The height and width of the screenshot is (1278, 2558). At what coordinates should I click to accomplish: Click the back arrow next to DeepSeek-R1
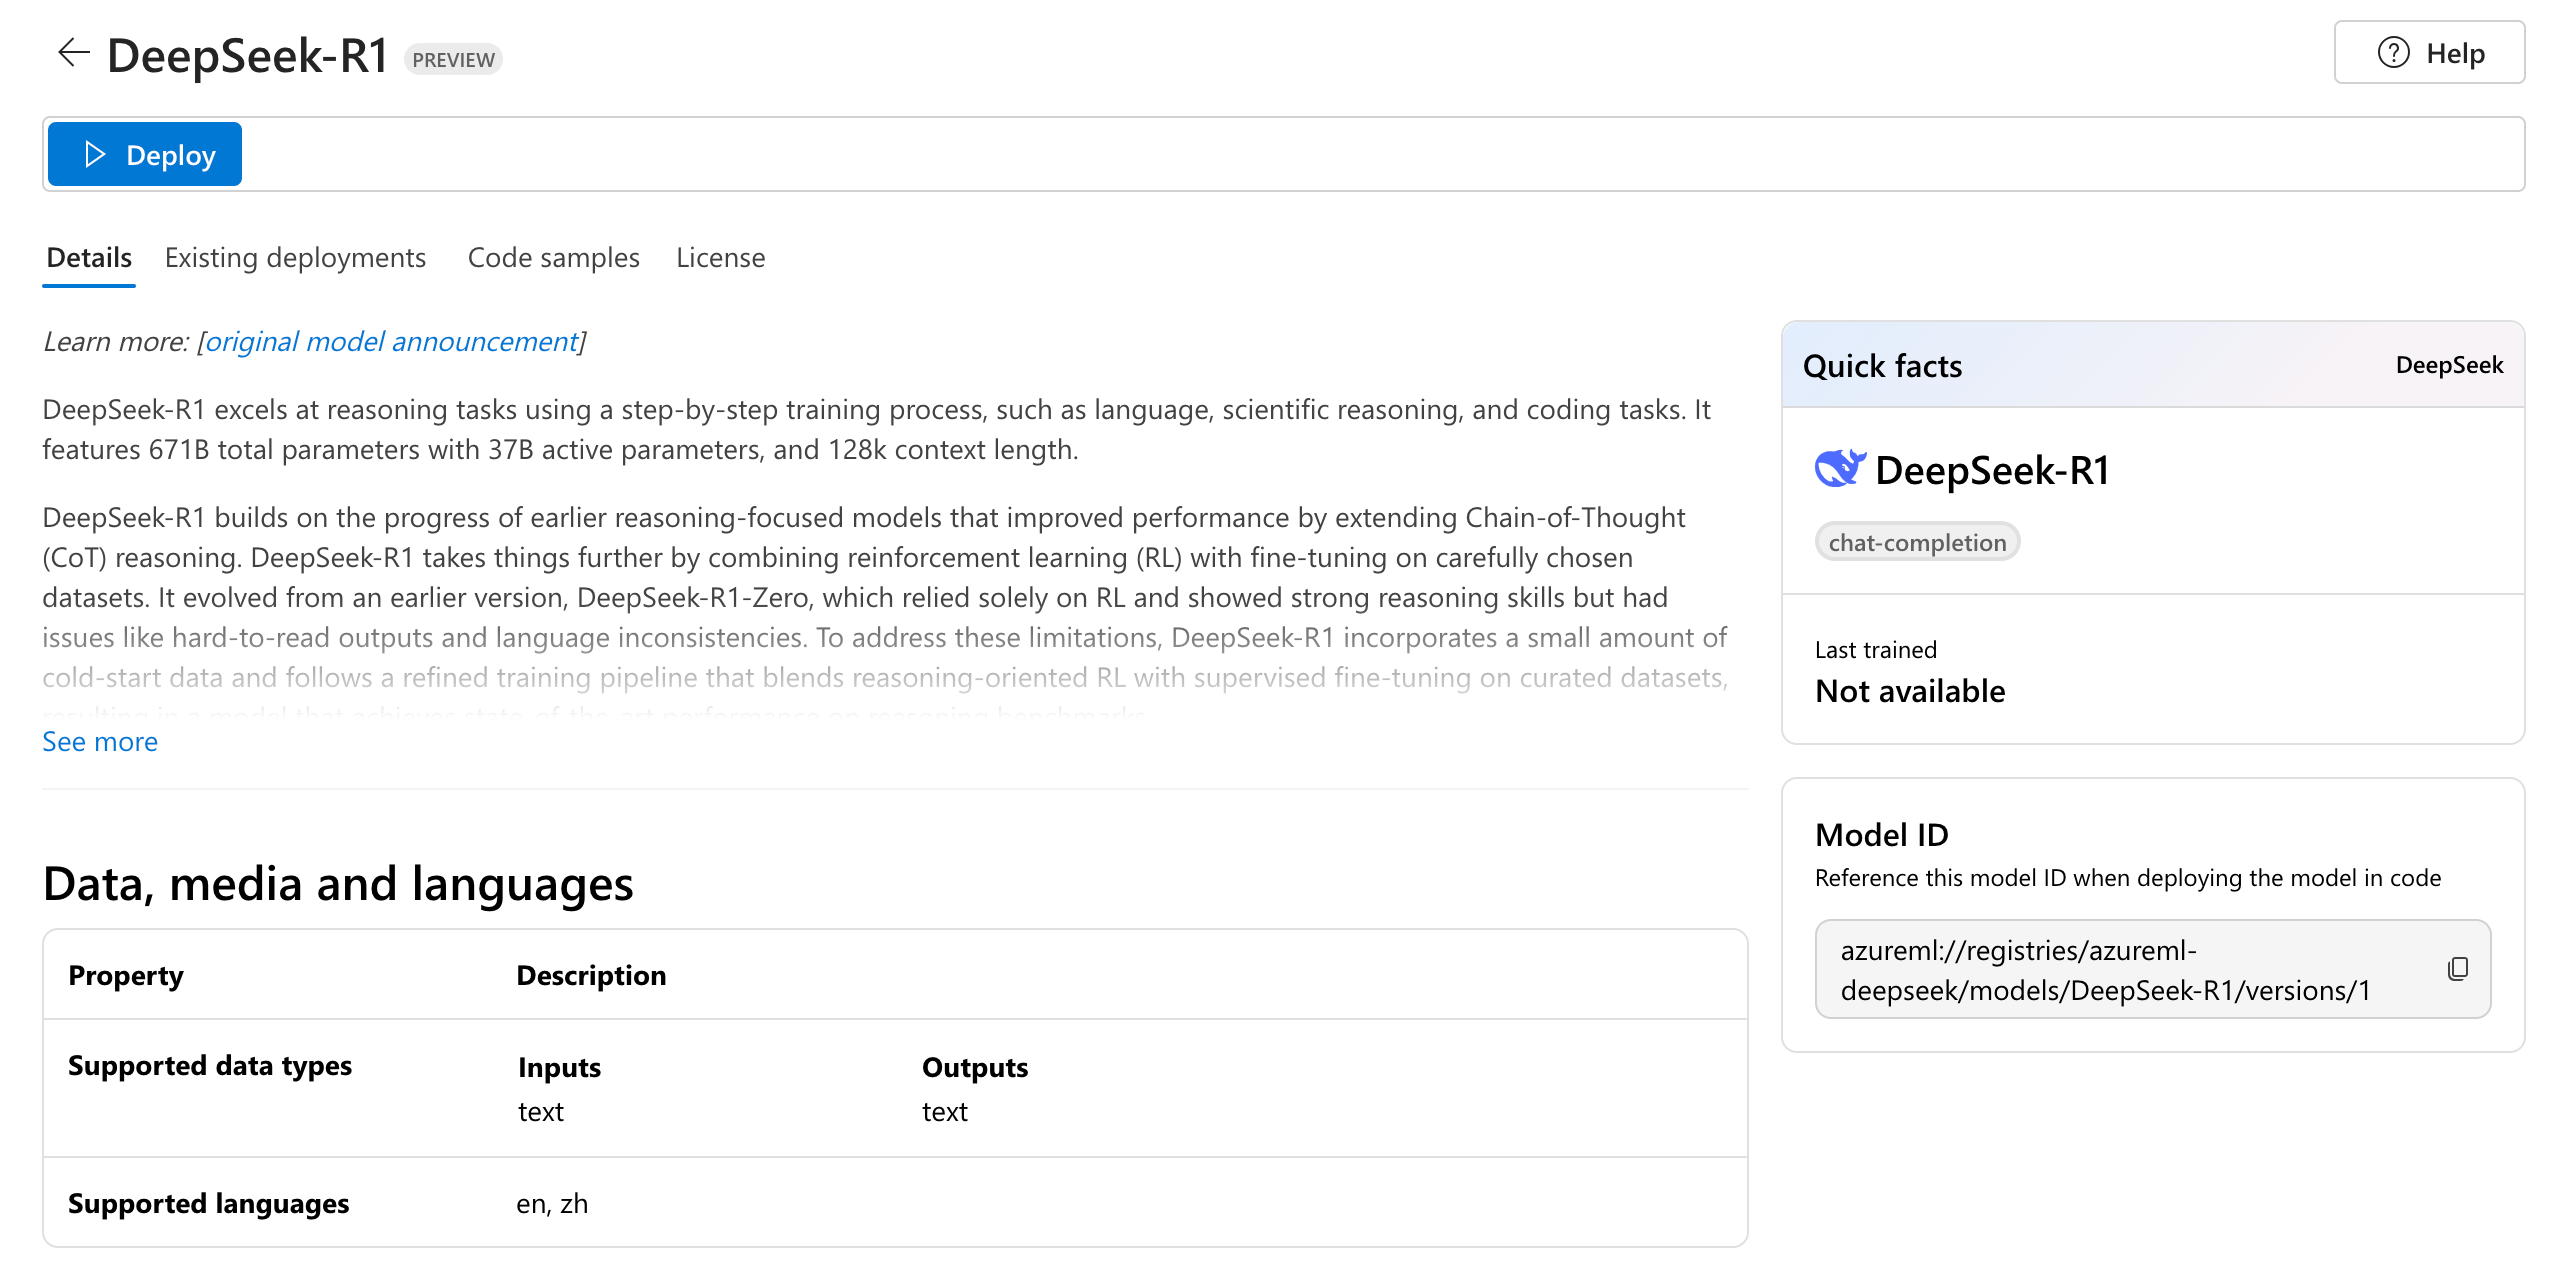tap(74, 53)
